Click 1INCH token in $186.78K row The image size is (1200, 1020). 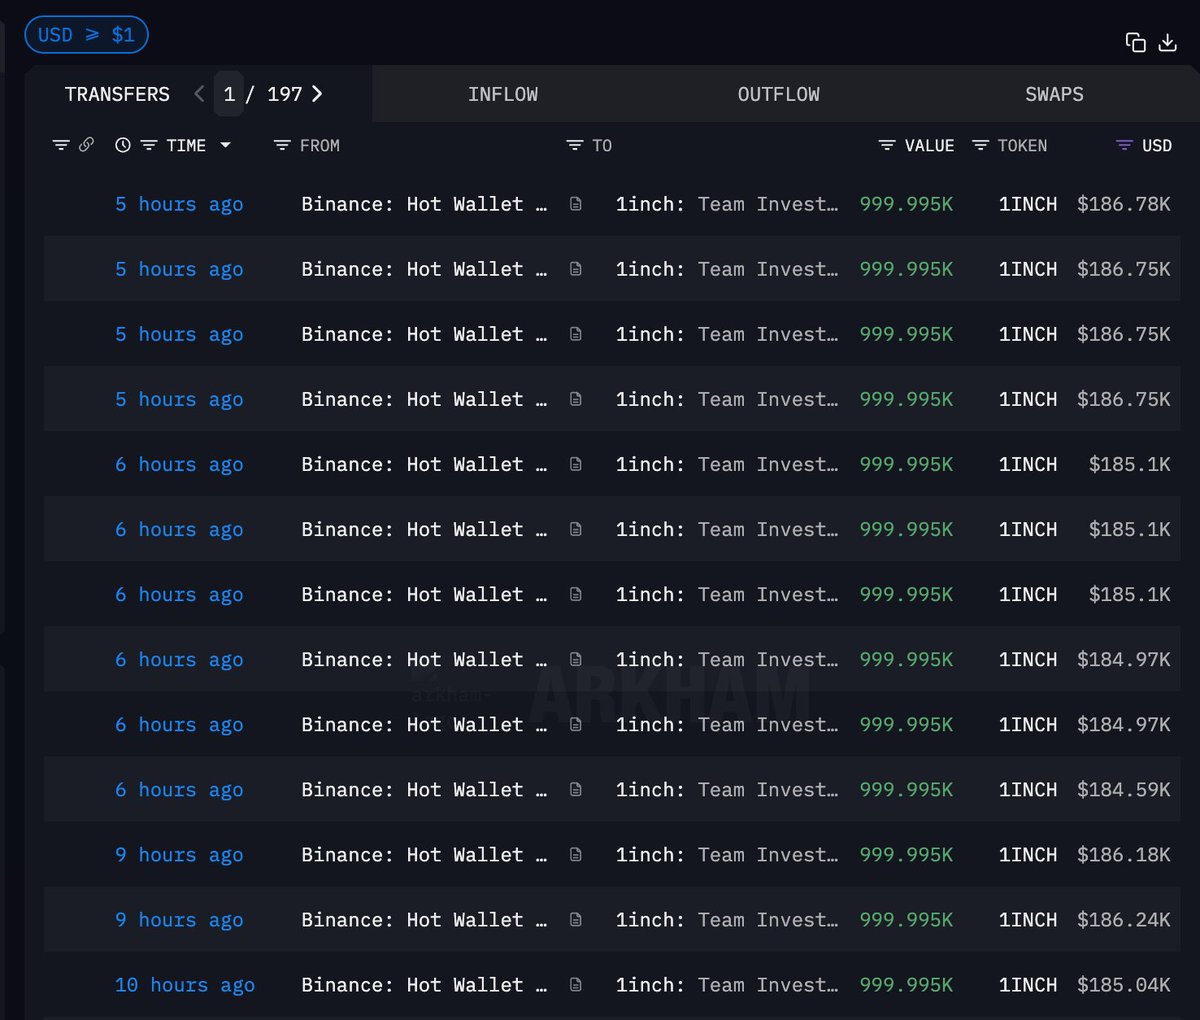tap(1028, 204)
